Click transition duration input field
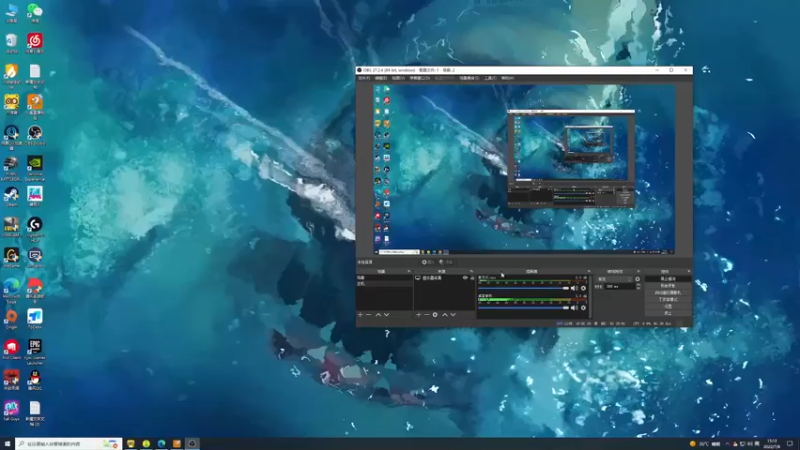Screen dimensions: 800x450 coord(619,287)
